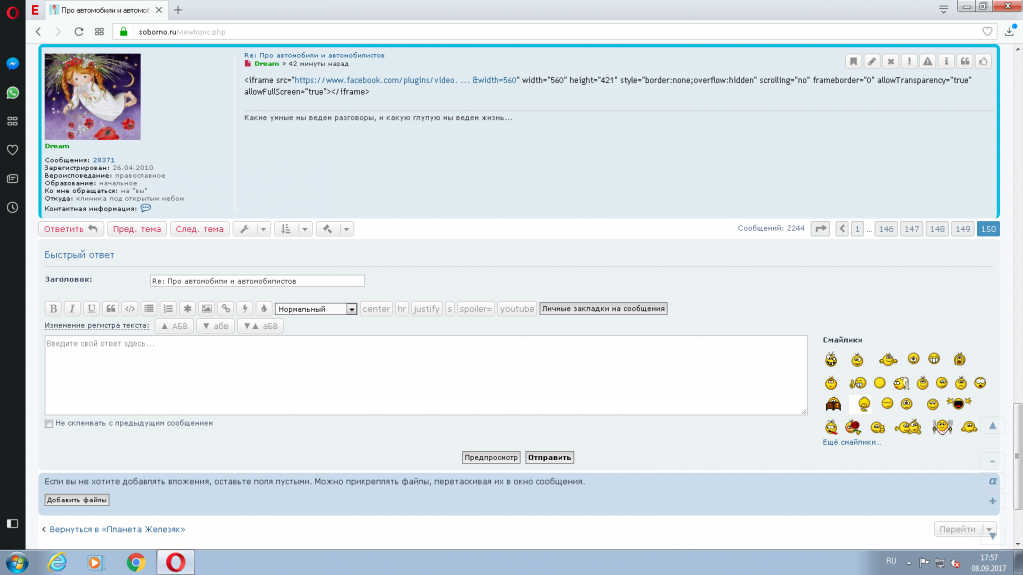Expand the topic tools wrench dropdown
The width and height of the screenshot is (1023, 575).
[x=251, y=229]
